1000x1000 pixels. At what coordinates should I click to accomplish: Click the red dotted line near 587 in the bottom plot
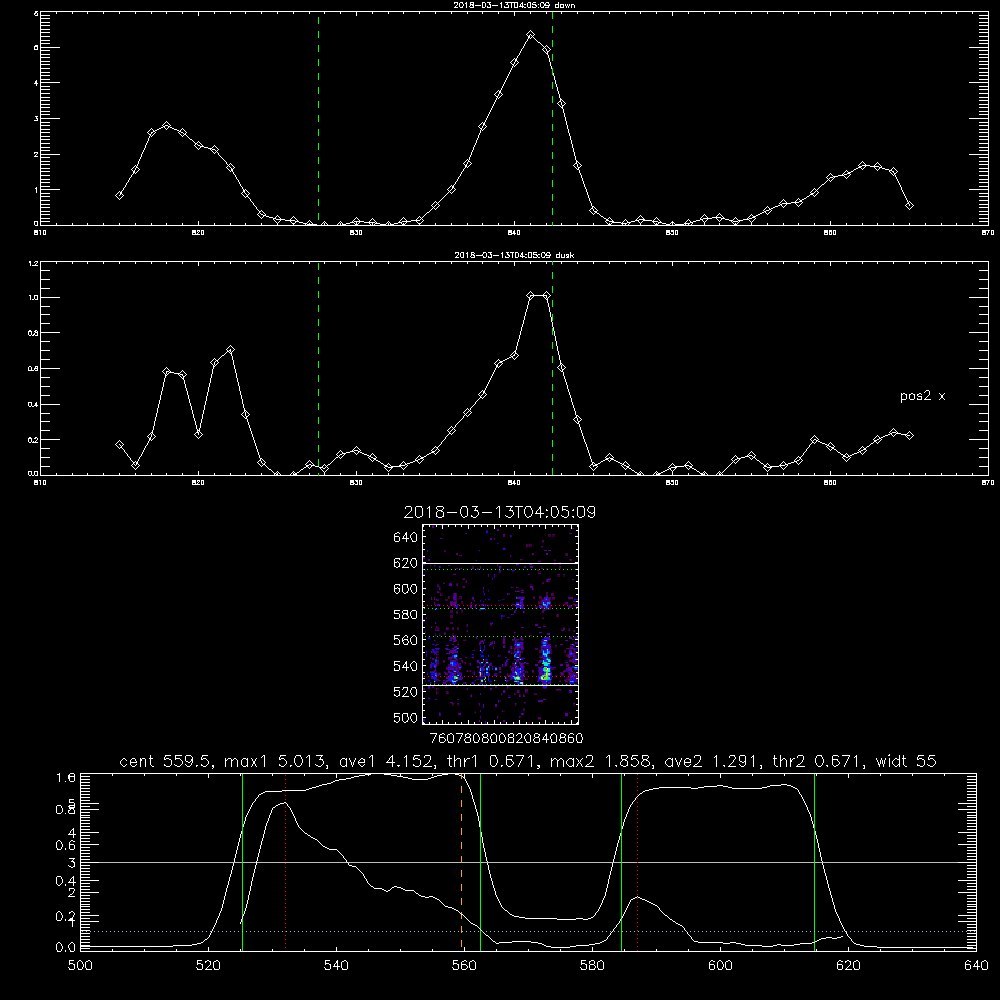tap(637, 862)
